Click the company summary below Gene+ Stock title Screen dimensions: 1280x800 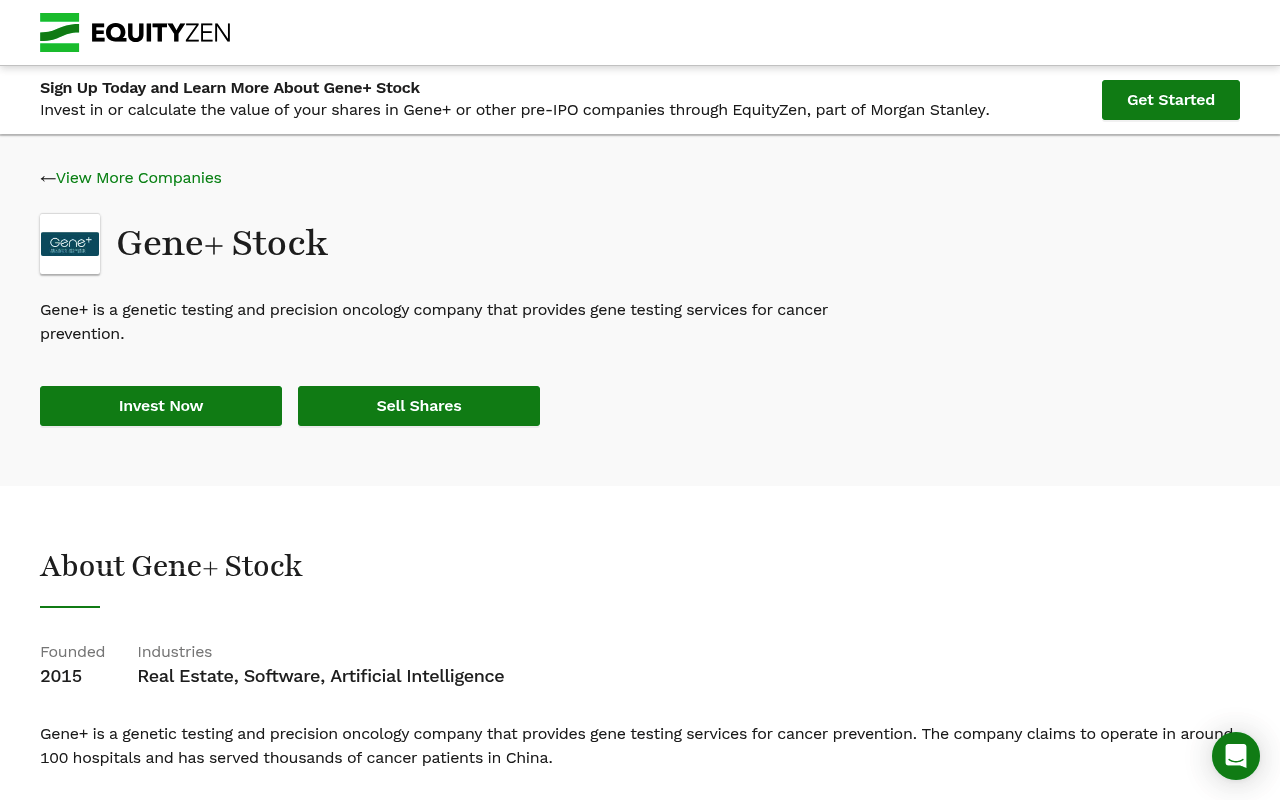coord(434,322)
